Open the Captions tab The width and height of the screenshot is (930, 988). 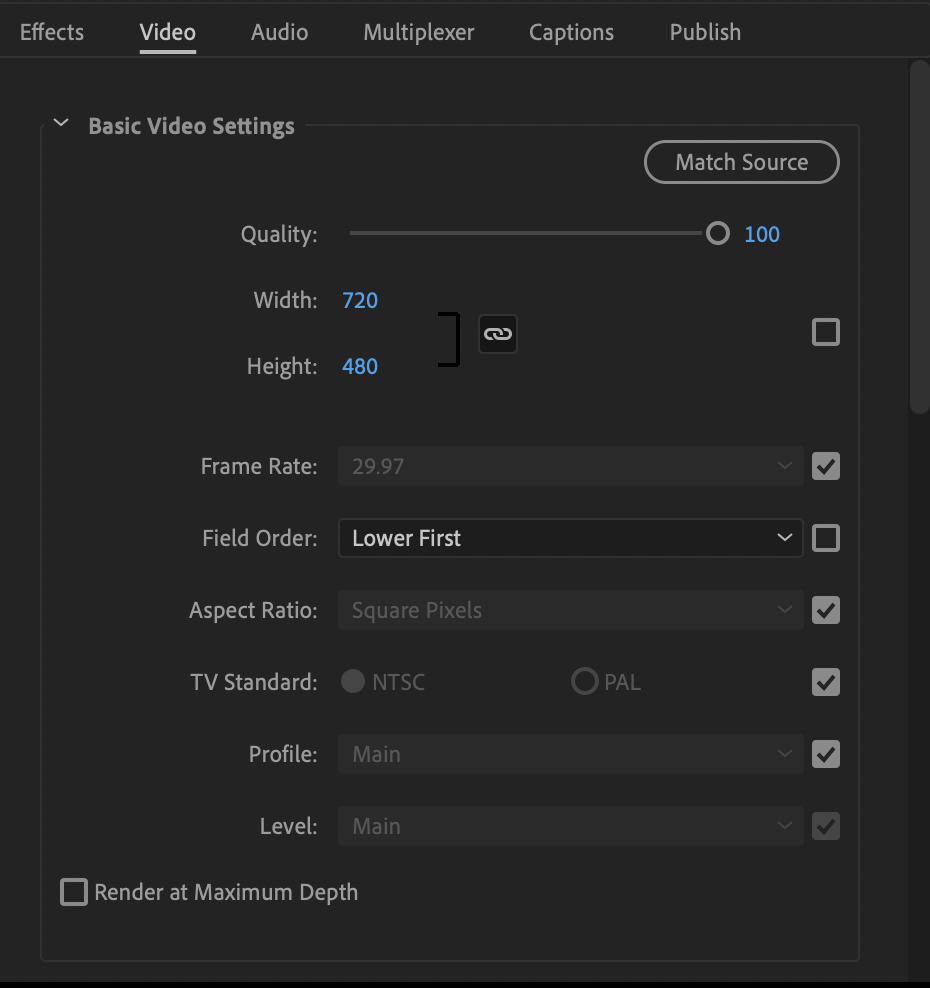[x=571, y=32]
